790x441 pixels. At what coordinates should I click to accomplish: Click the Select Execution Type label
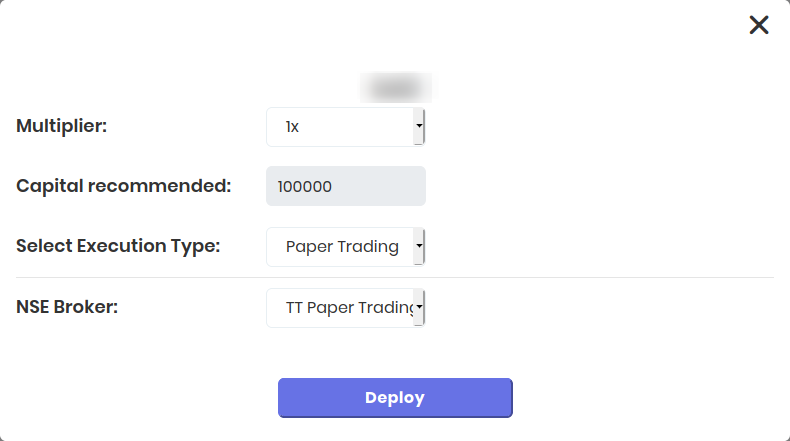pyautogui.click(x=118, y=245)
